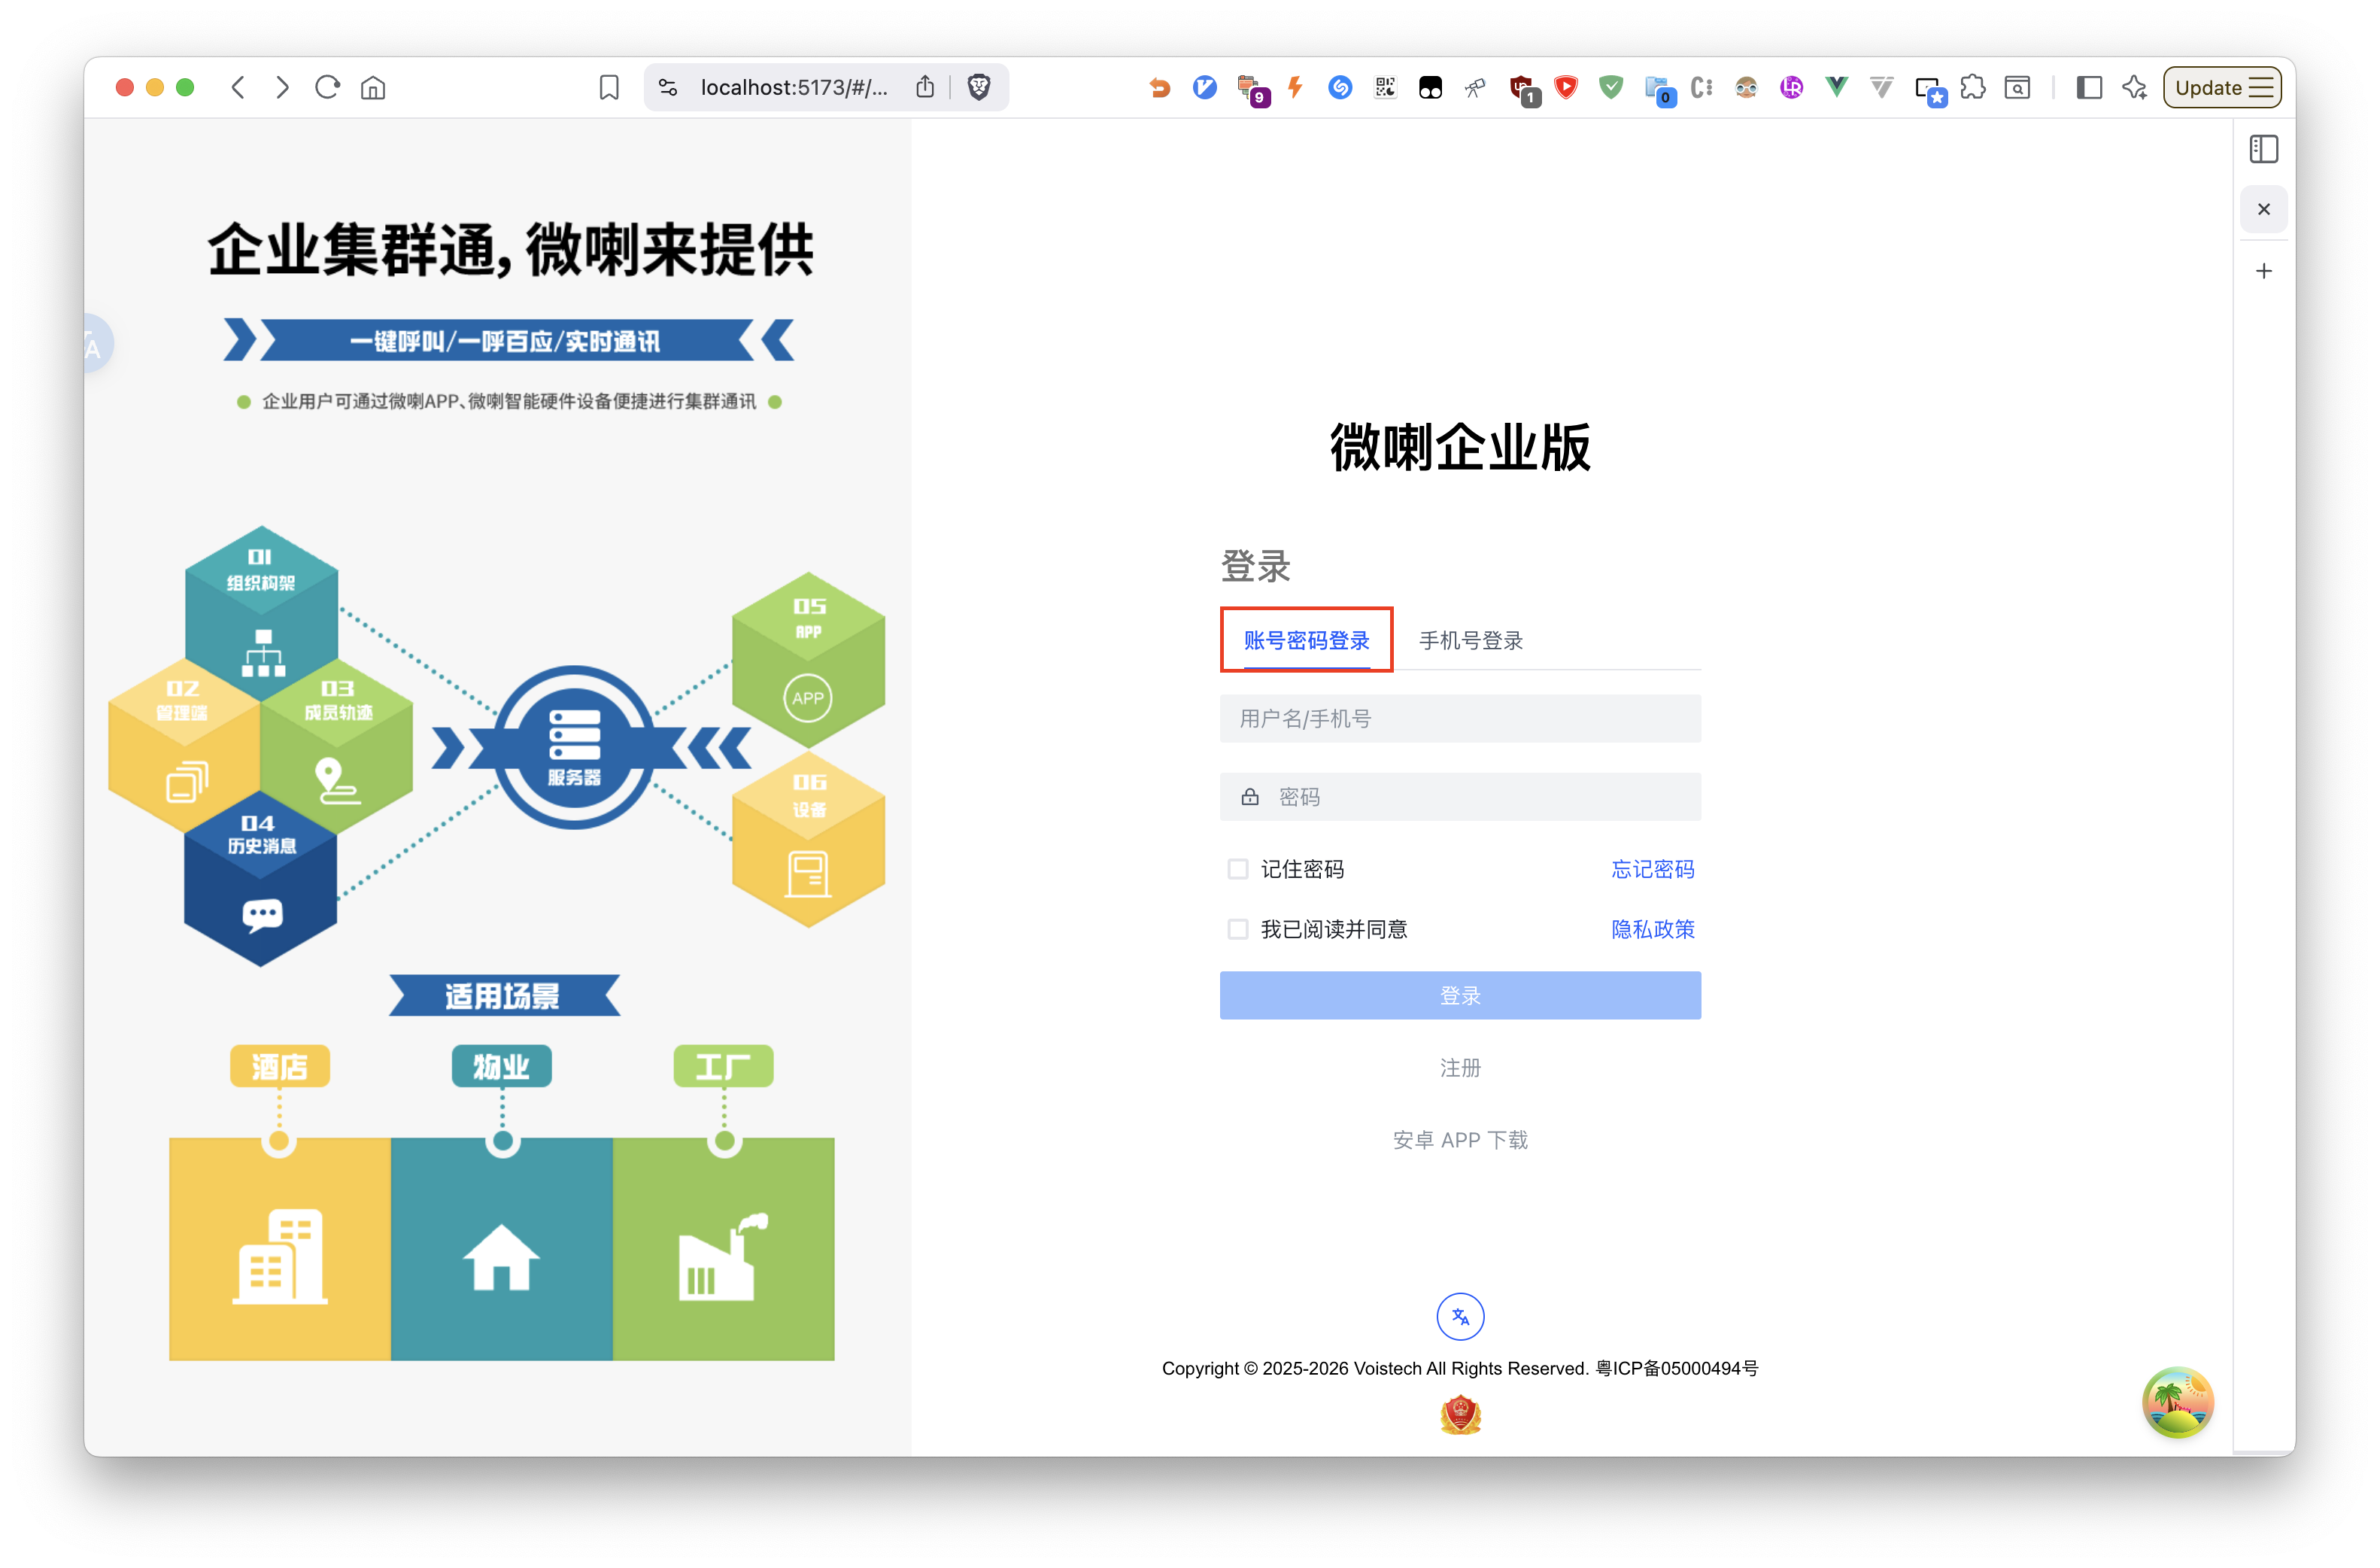This screenshot has width=2380, height=1568.
Task: Open the uBlock Origin shield extension
Action: pos(1522,89)
